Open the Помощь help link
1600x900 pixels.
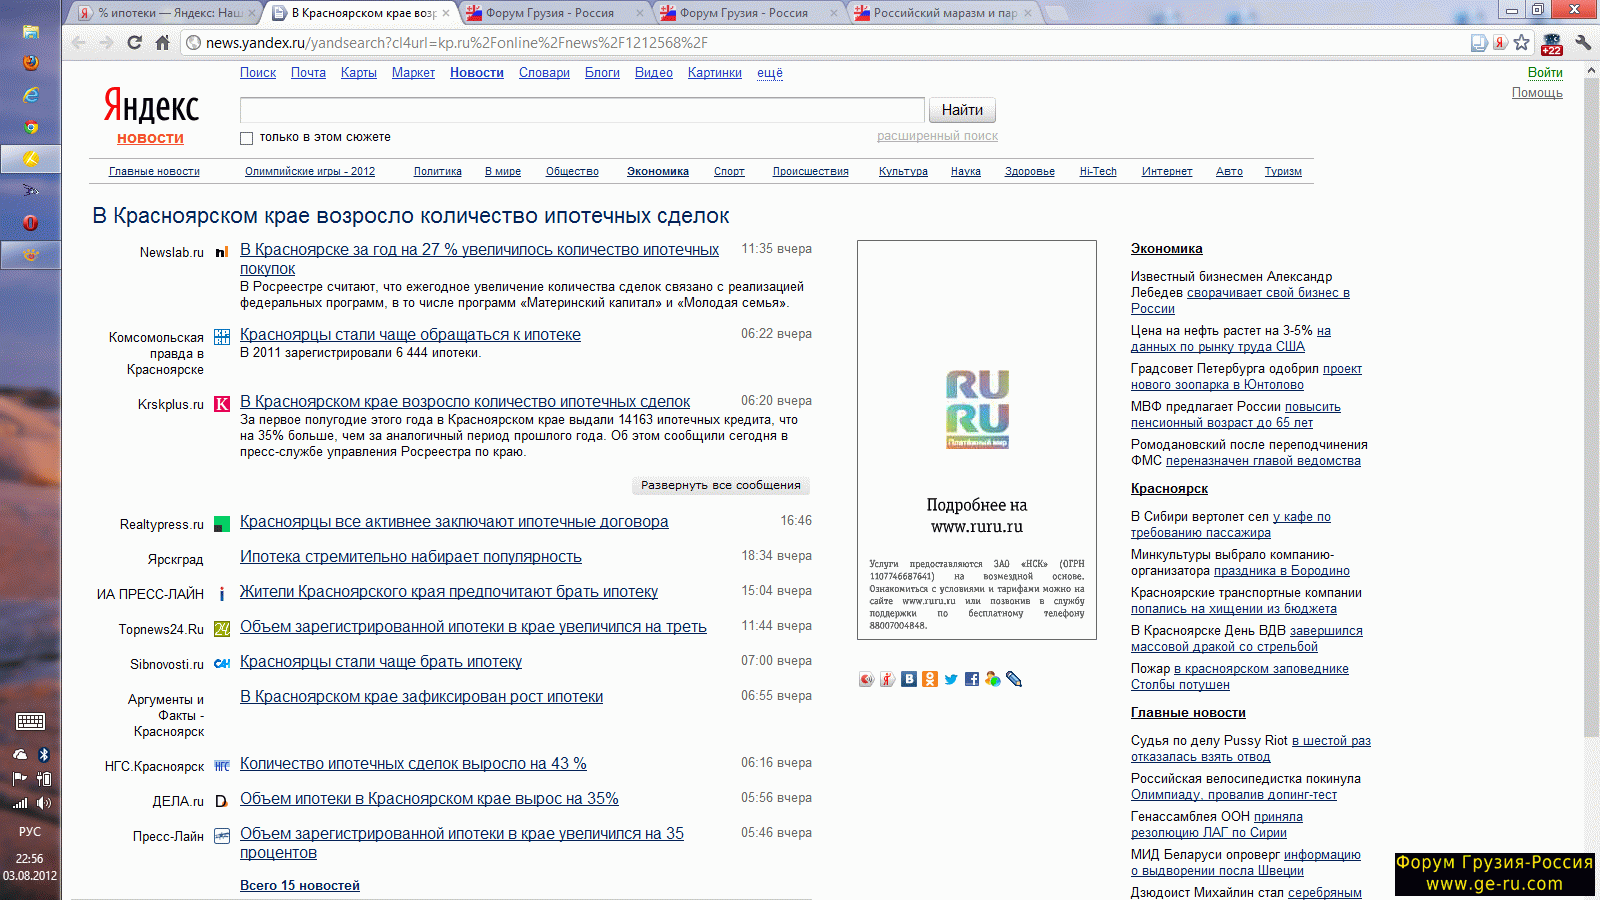(1537, 92)
